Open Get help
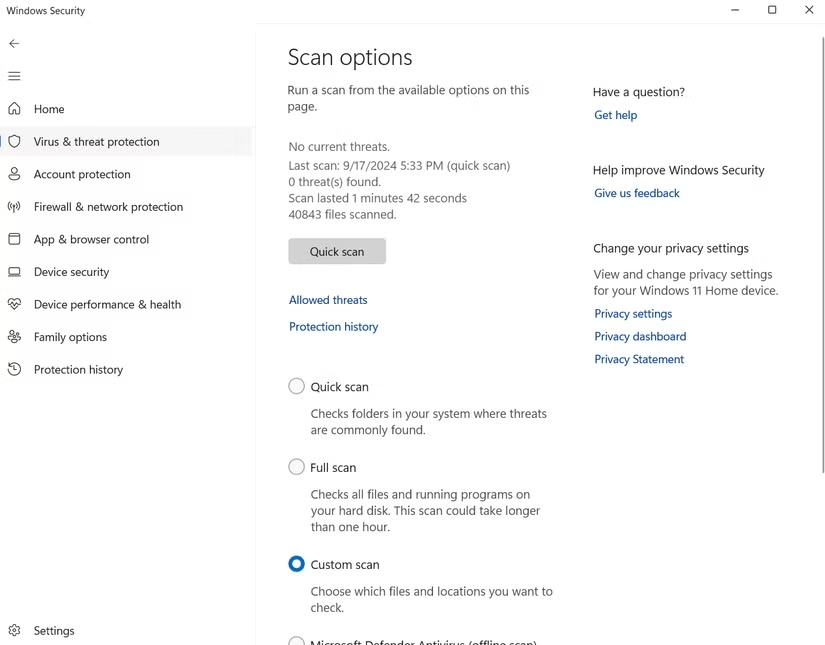 click(x=615, y=114)
